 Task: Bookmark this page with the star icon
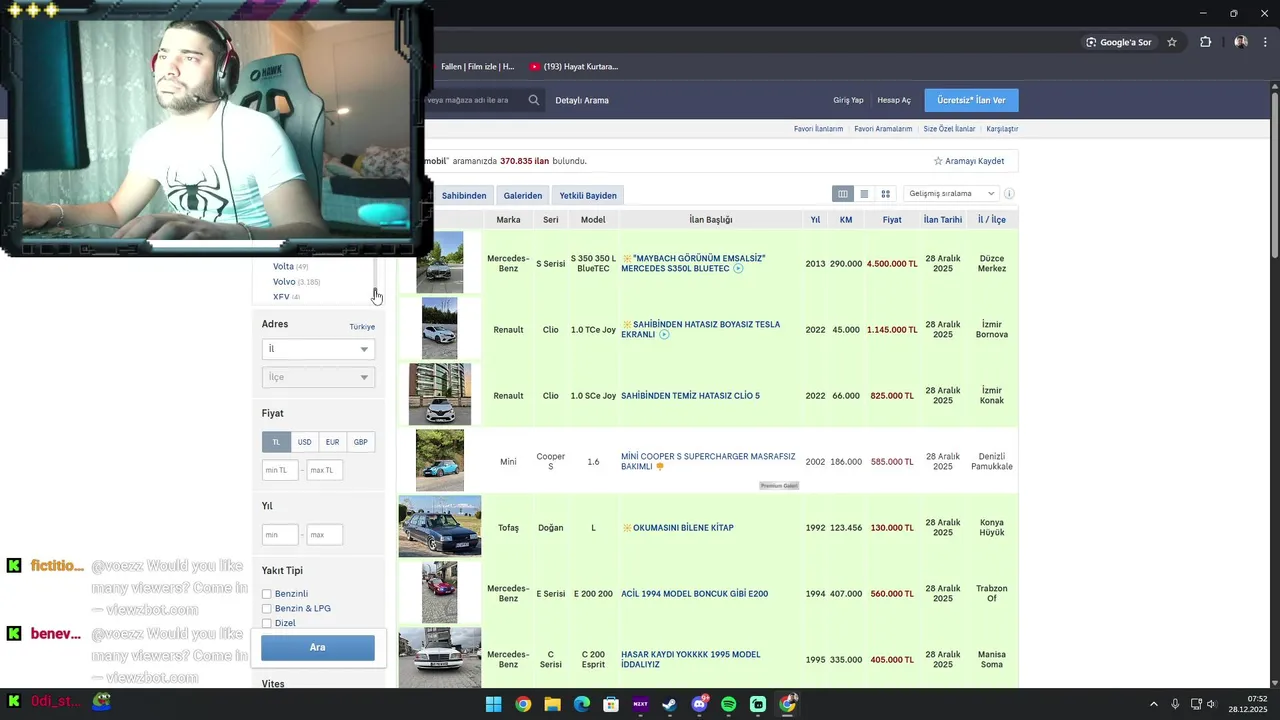click(x=1172, y=42)
